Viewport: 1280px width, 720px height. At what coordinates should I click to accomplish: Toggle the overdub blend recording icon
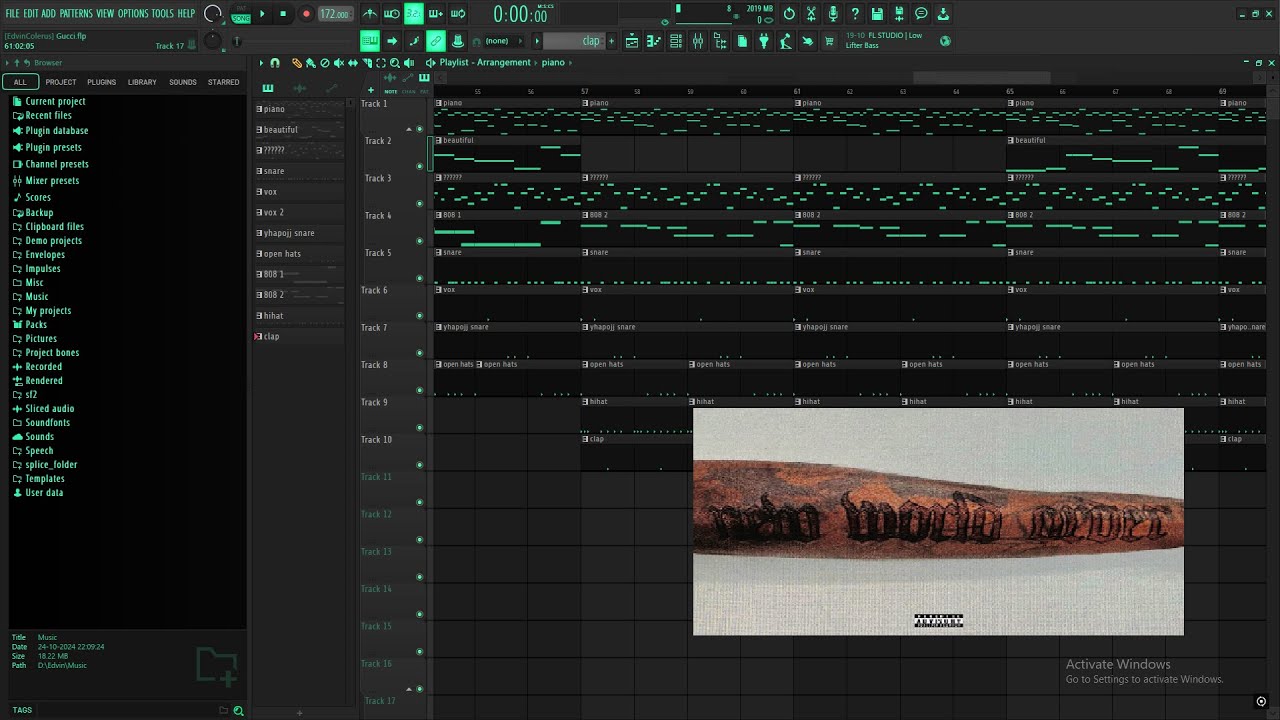(x=436, y=14)
